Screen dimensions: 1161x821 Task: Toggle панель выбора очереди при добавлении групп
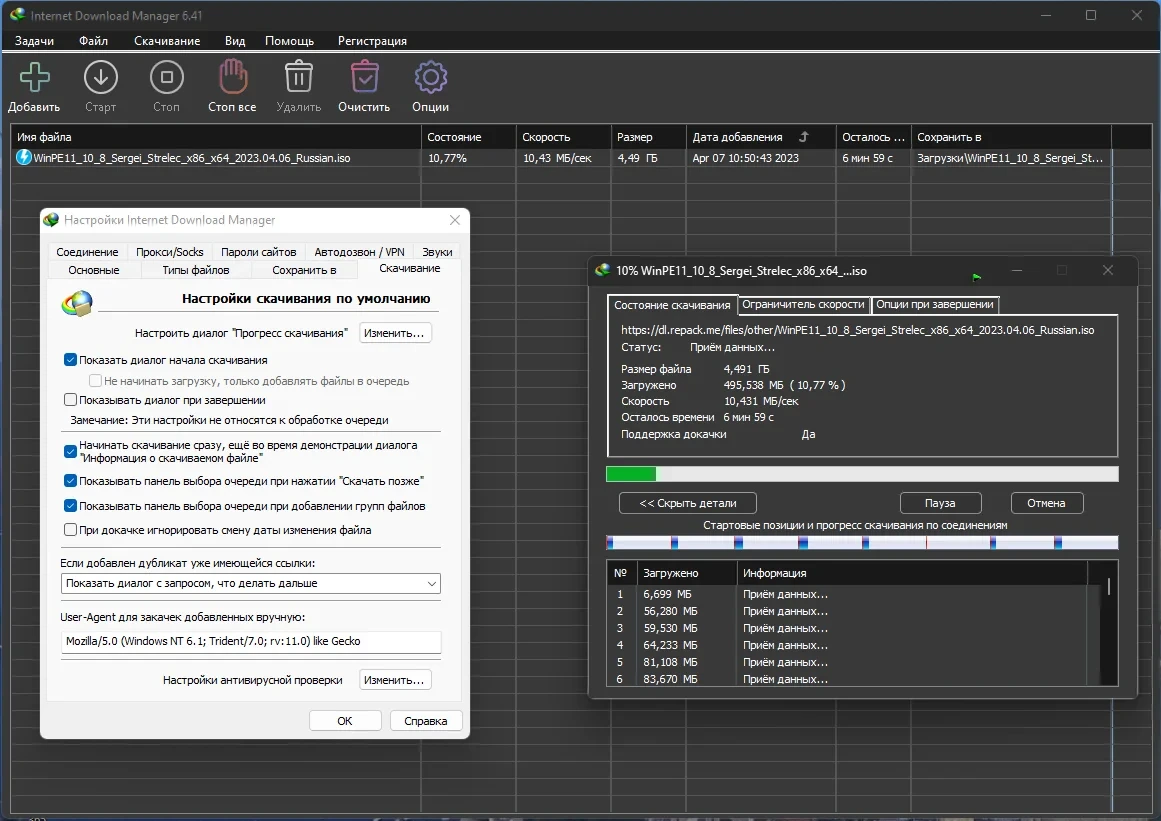click(x=70, y=506)
